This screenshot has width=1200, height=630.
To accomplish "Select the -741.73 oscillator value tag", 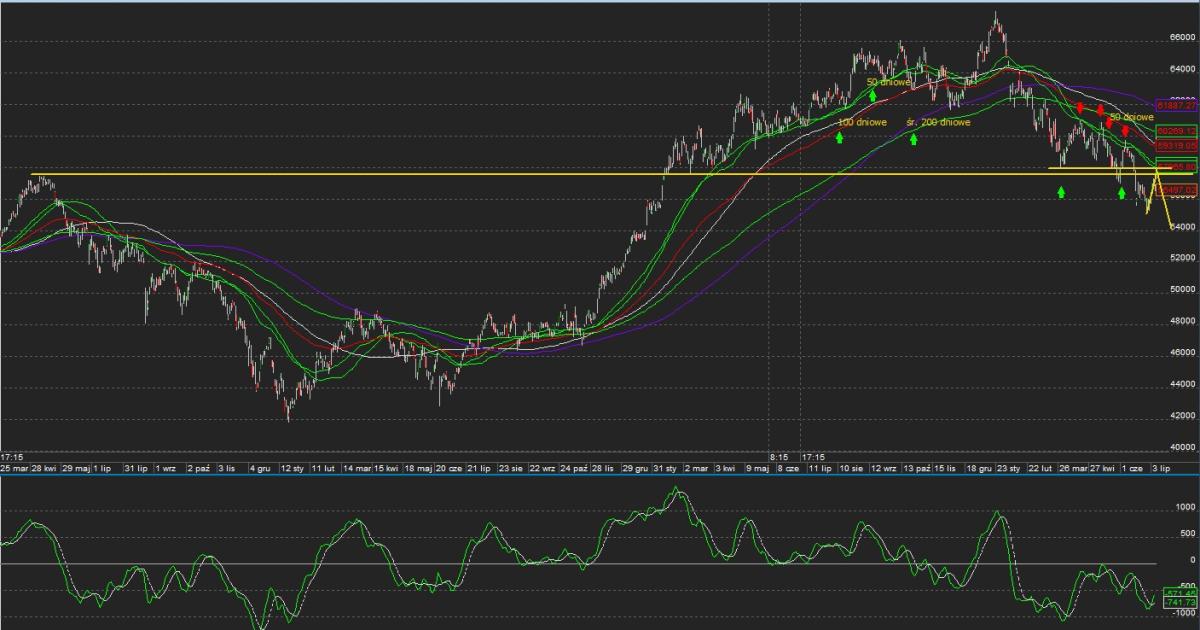I will click(x=1169, y=602).
